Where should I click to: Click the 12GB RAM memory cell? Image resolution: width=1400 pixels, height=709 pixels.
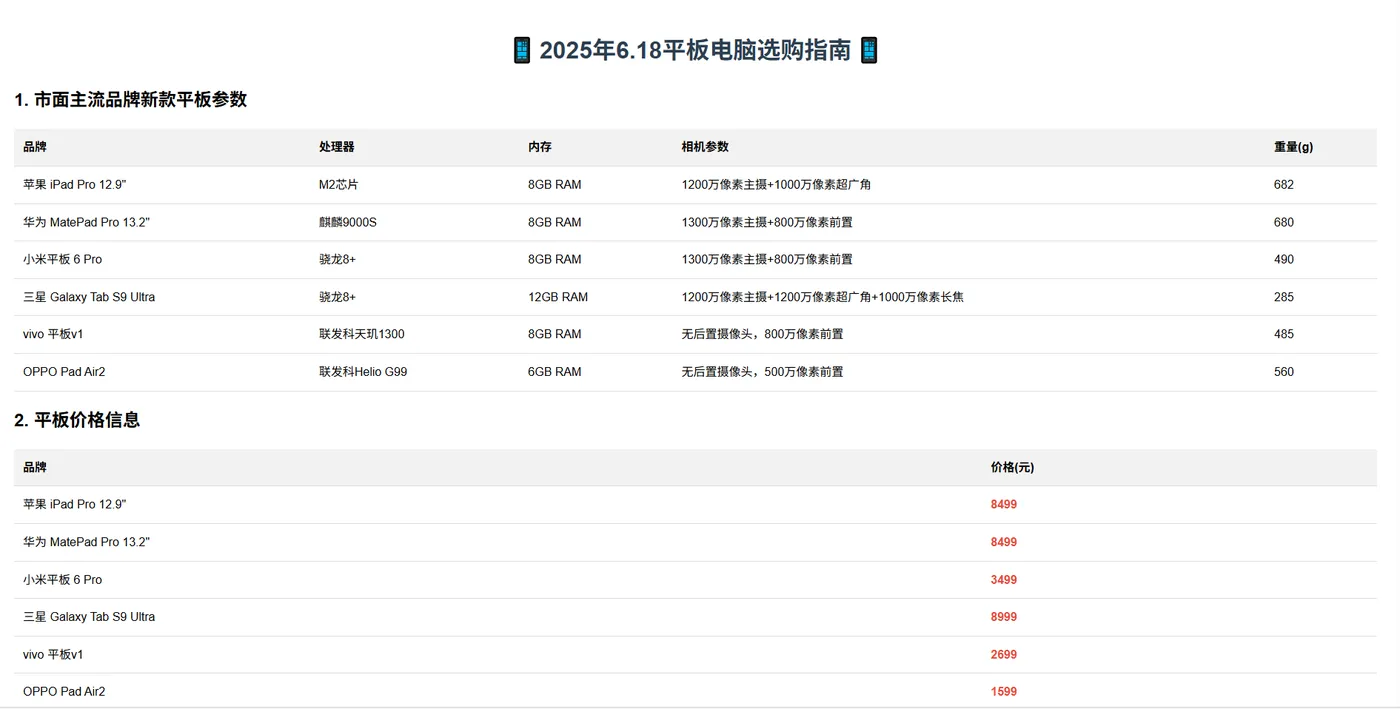558,297
